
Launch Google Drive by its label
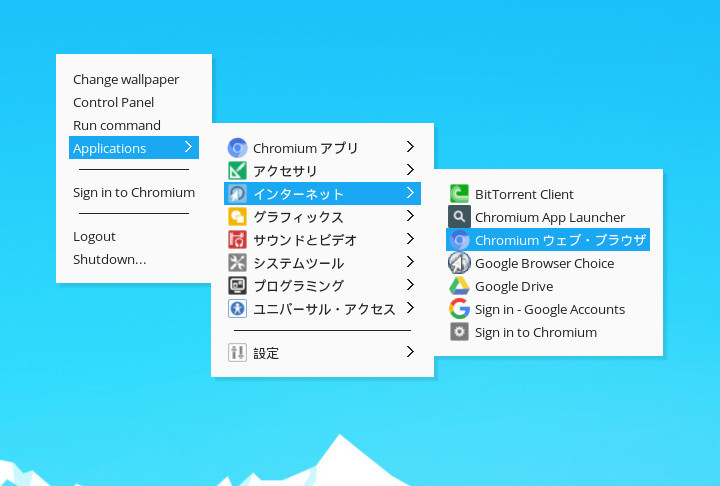[514, 286]
